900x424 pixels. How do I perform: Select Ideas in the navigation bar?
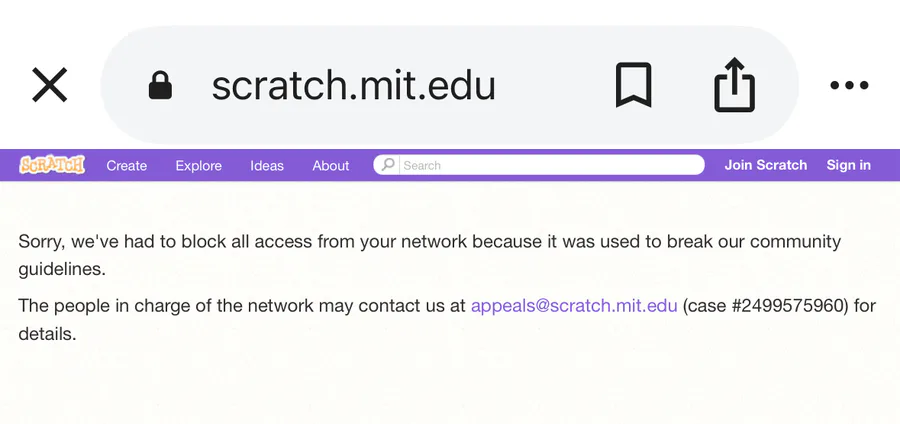click(x=267, y=166)
